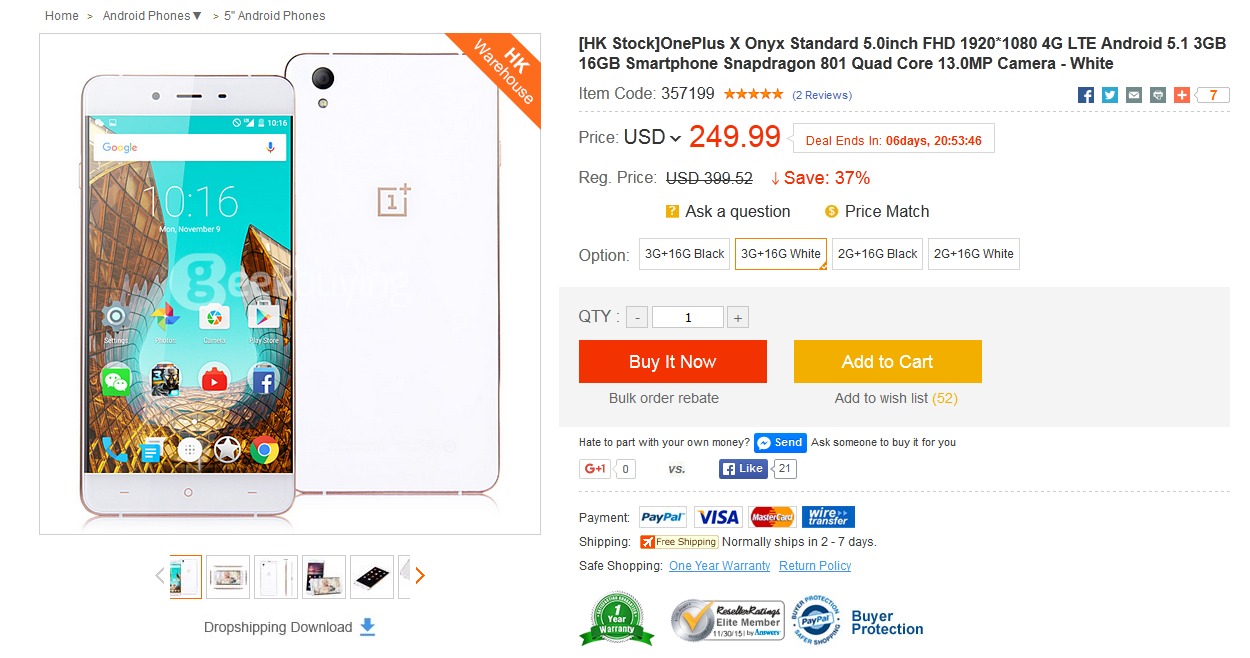Send product link via Messenger
This screenshot has height=658, width=1250.
780,442
